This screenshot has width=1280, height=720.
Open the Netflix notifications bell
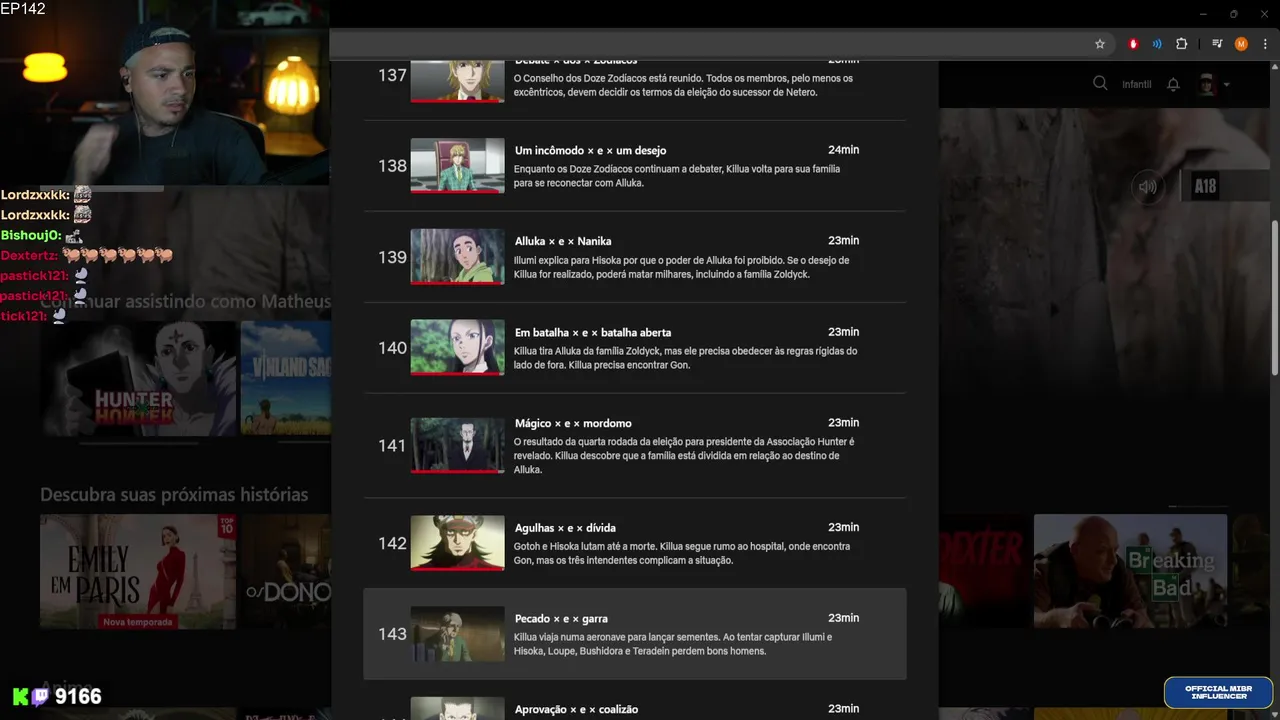click(x=1174, y=84)
